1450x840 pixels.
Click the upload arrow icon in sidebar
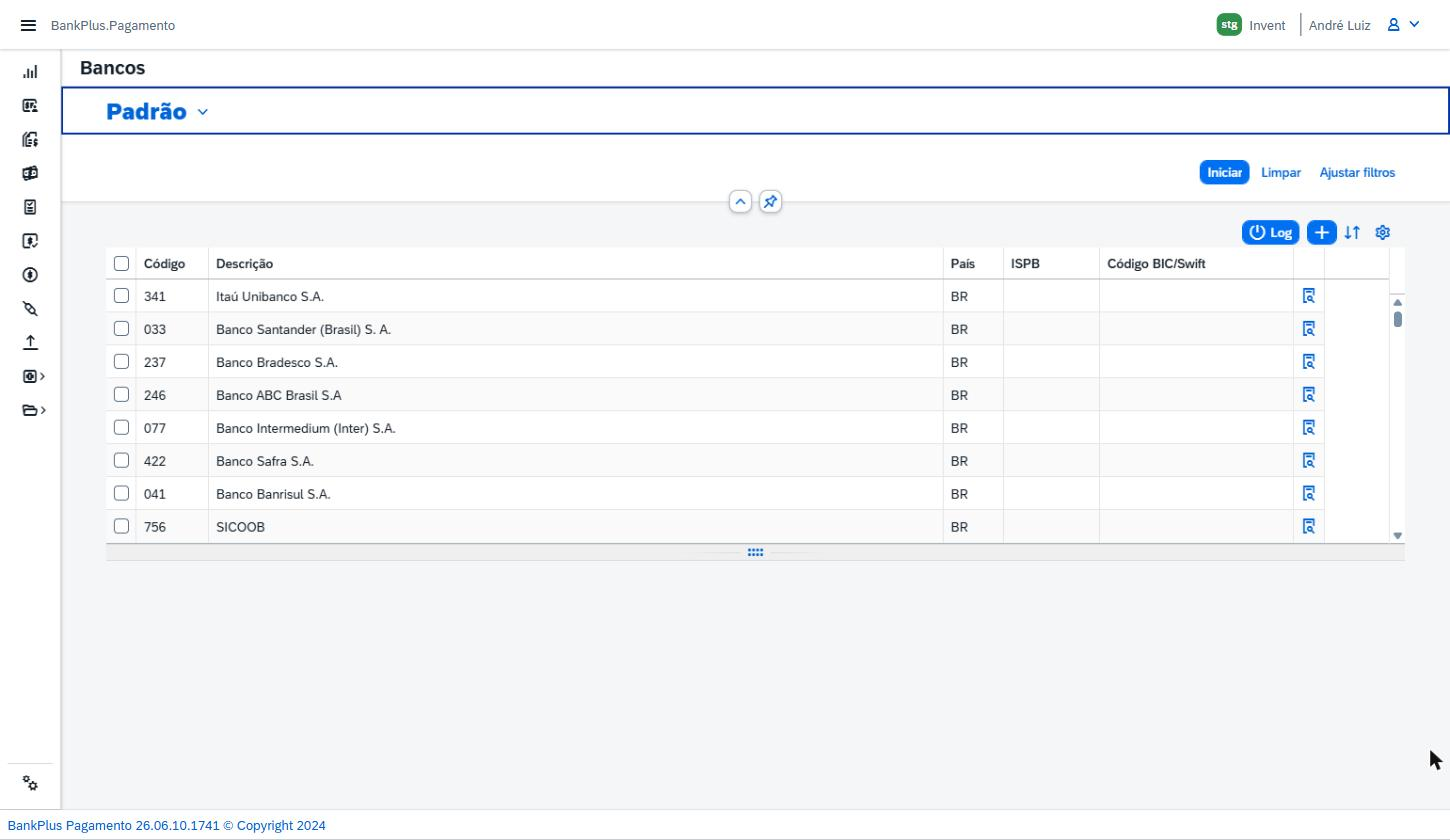point(30,342)
